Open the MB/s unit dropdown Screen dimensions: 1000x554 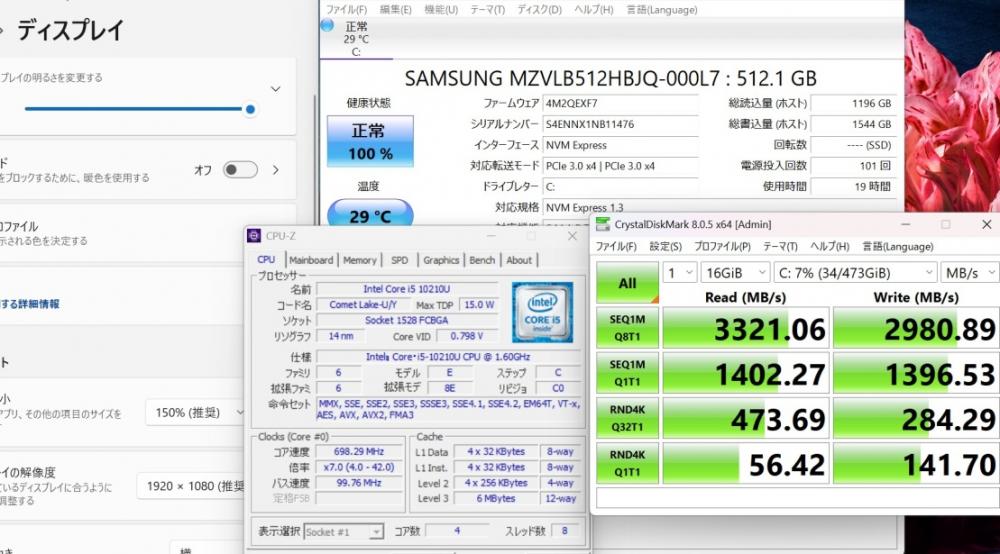pyautogui.click(x=970, y=273)
